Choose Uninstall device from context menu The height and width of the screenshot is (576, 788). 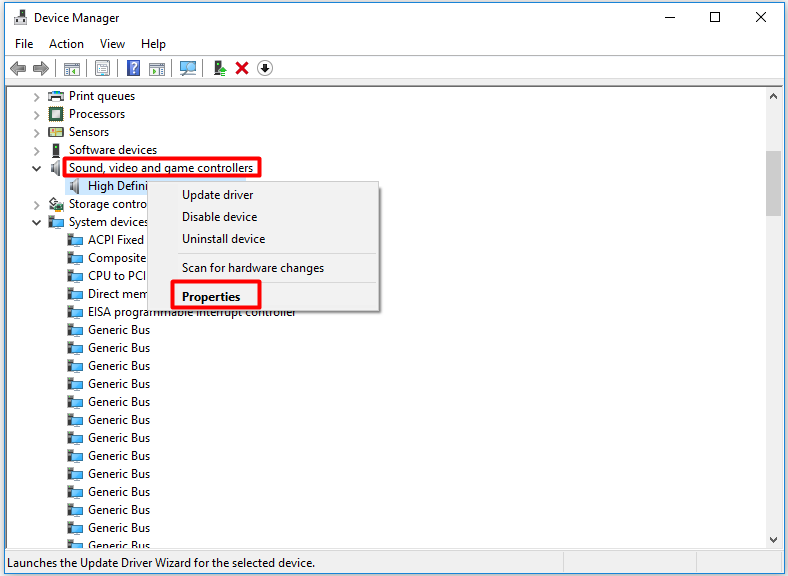tap(263, 239)
